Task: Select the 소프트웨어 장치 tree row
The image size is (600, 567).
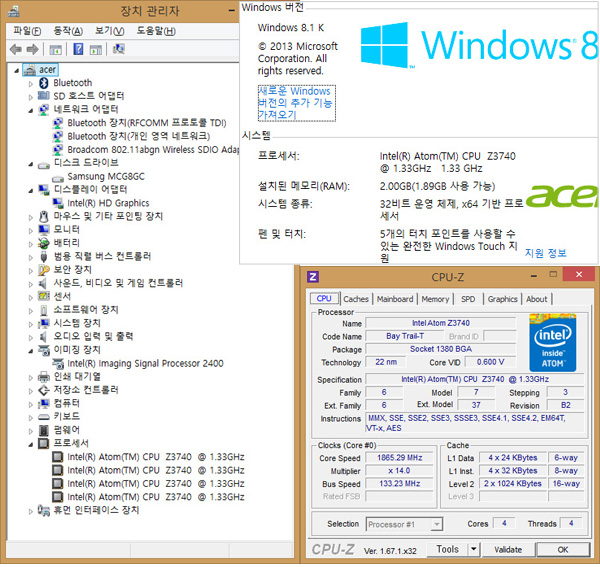Action: click(x=86, y=310)
